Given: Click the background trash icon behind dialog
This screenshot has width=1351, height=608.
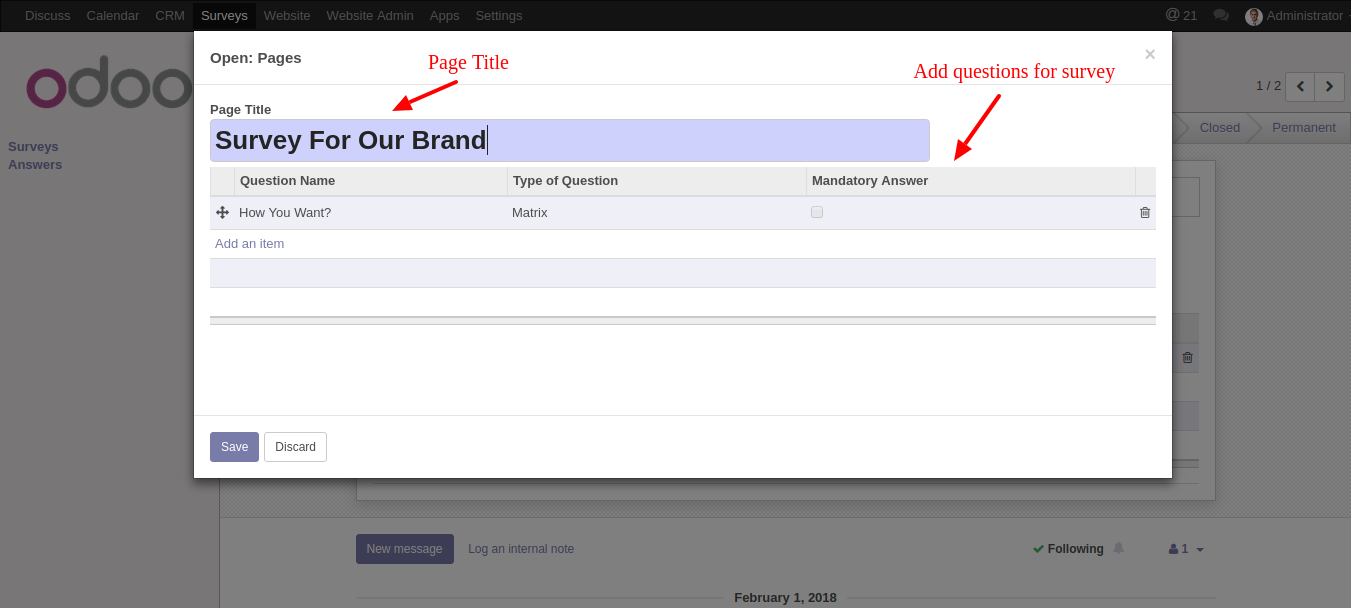Looking at the screenshot, I should click(x=1188, y=357).
